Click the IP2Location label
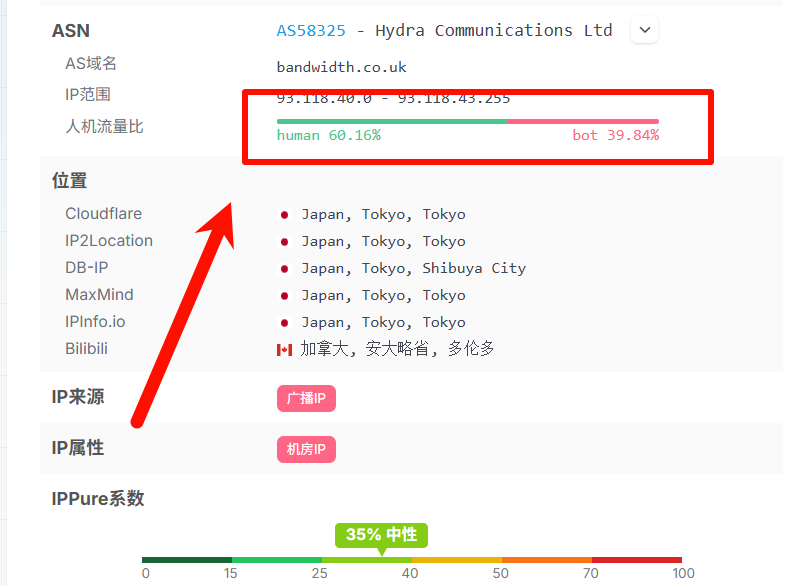Screen dimensions: 800x586 click(109, 241)
